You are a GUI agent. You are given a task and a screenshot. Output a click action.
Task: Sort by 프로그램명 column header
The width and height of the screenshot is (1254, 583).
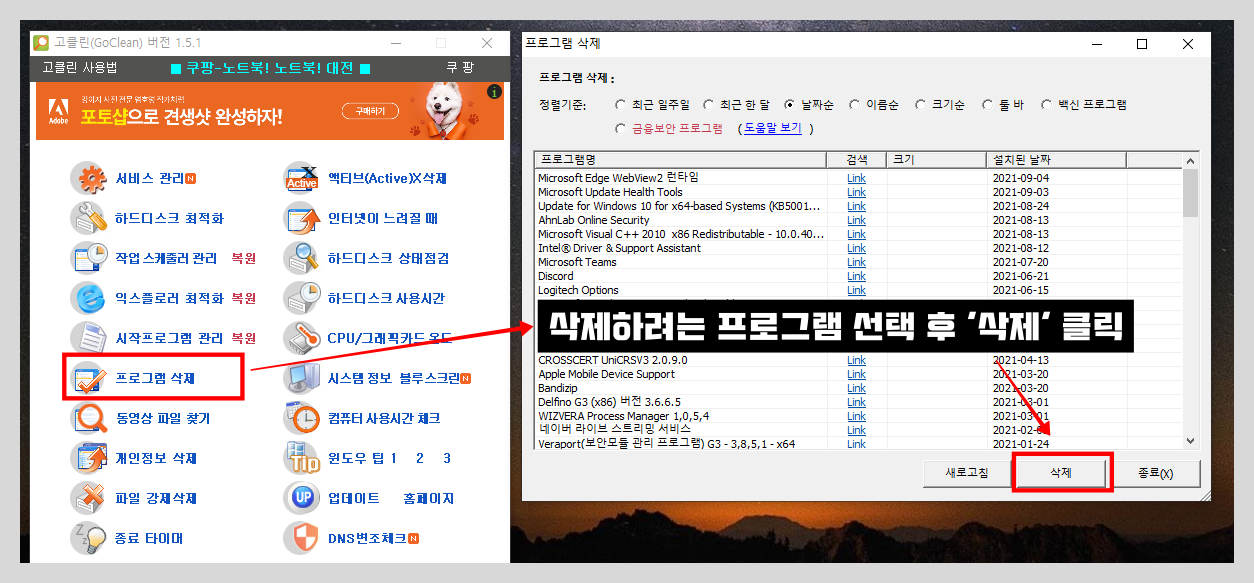pos(681,160)
